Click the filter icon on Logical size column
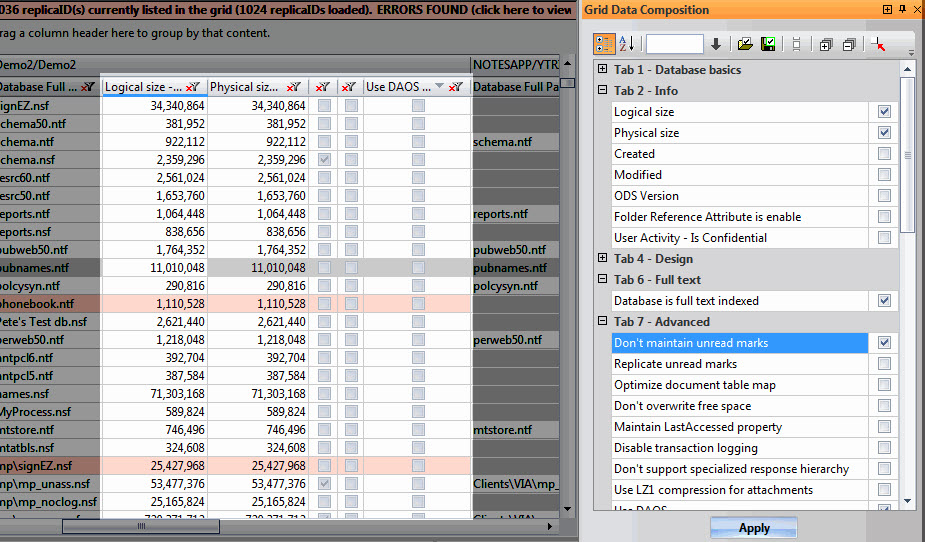Screen dimensions: 925x542 click(x=193, y=87)
